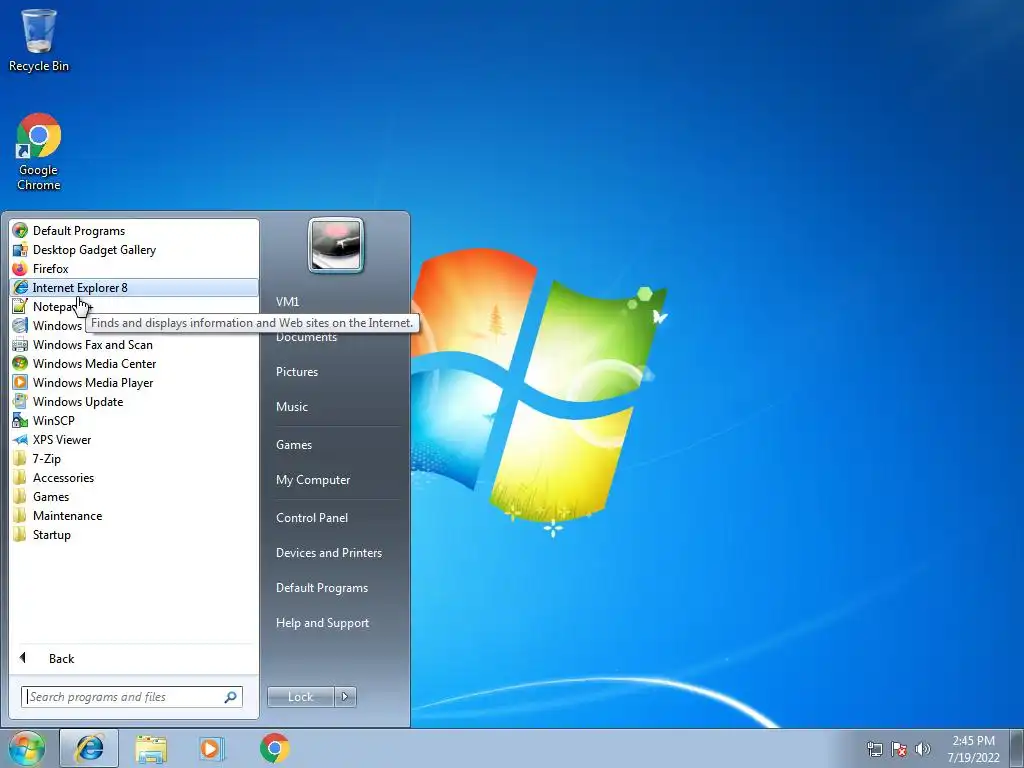Image resolution: width=1024 pixels, height=768 pixels.
Task: Click the Show desktop button
Action: [1018, 748]
